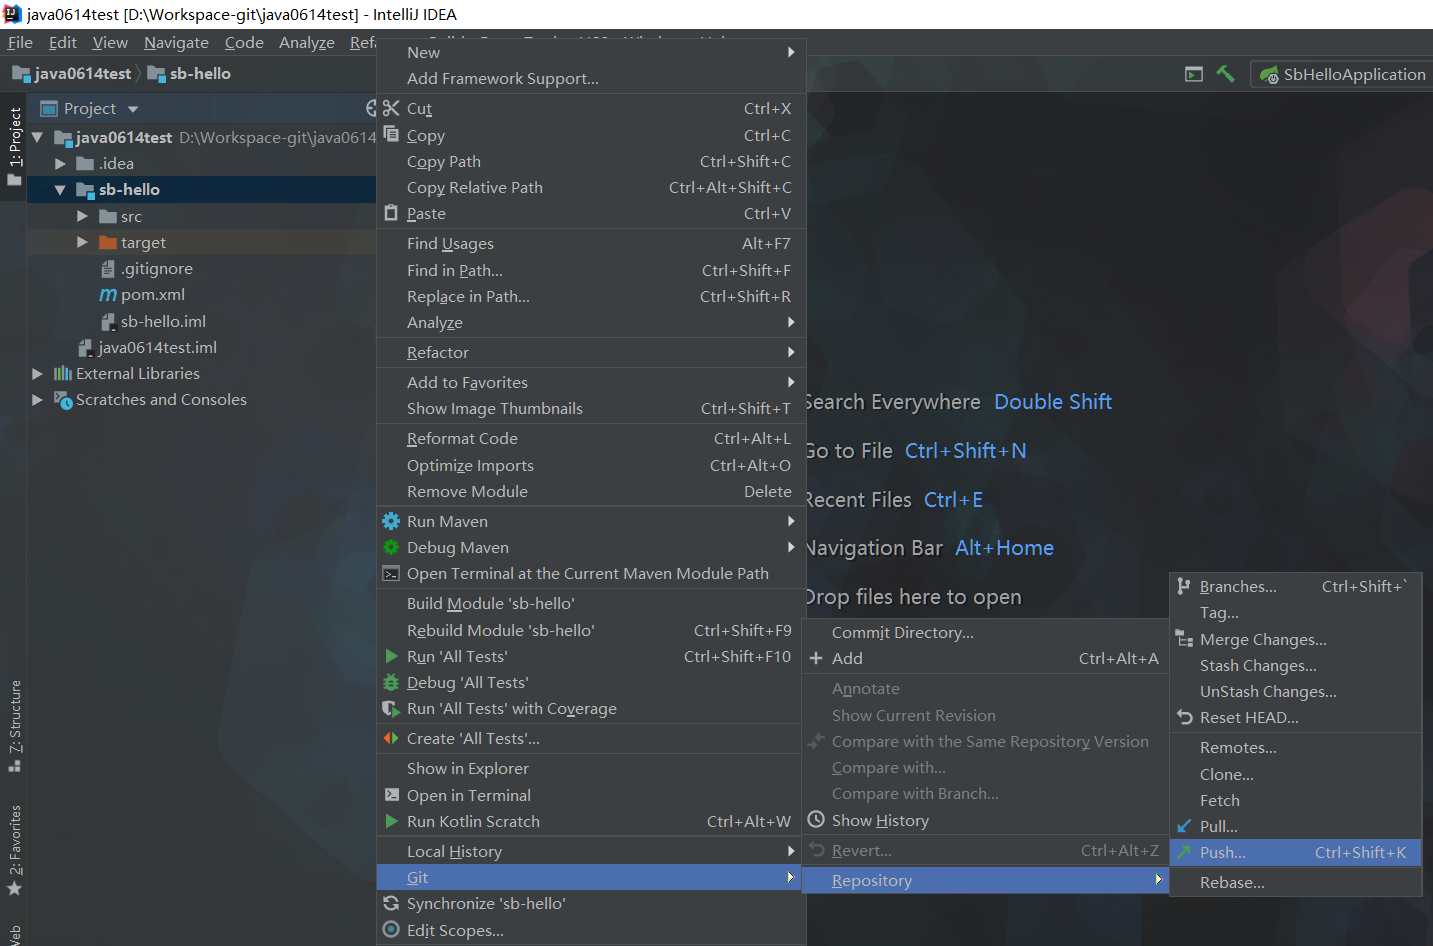
Task: Click the pom.xml Maven icon
Action: click(x=108, y=295)
